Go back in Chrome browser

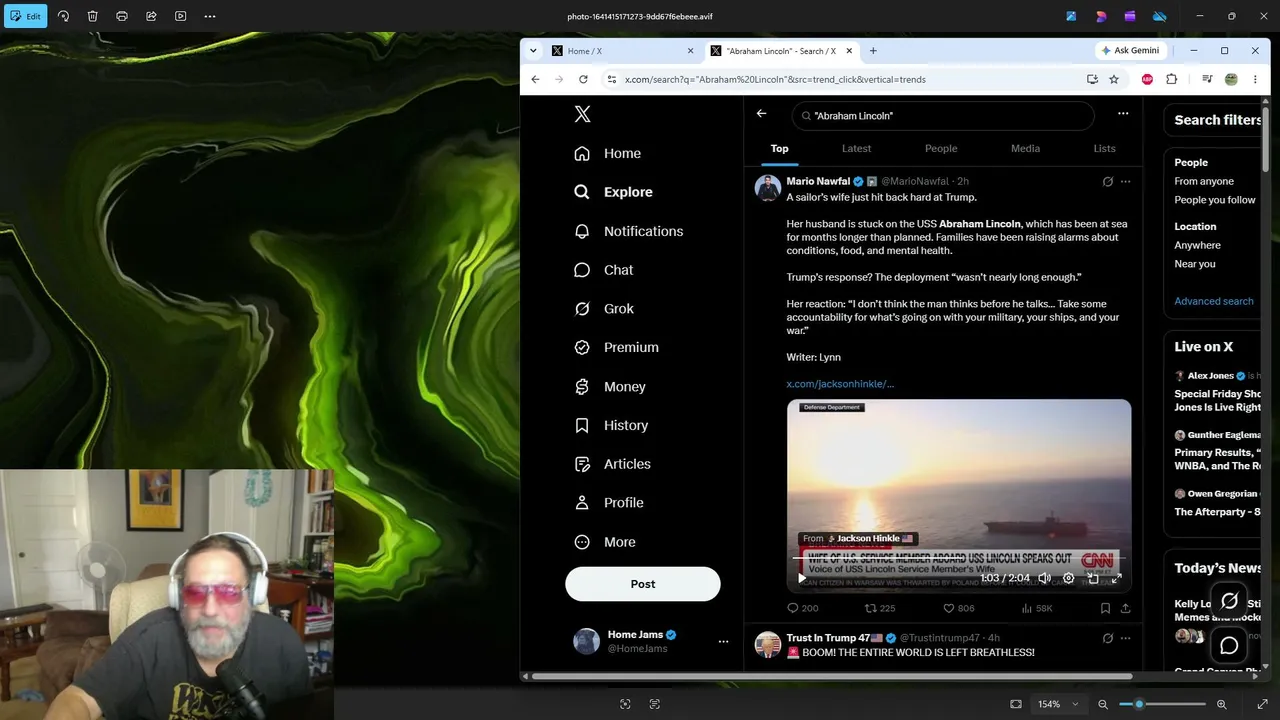pos(535,79)
